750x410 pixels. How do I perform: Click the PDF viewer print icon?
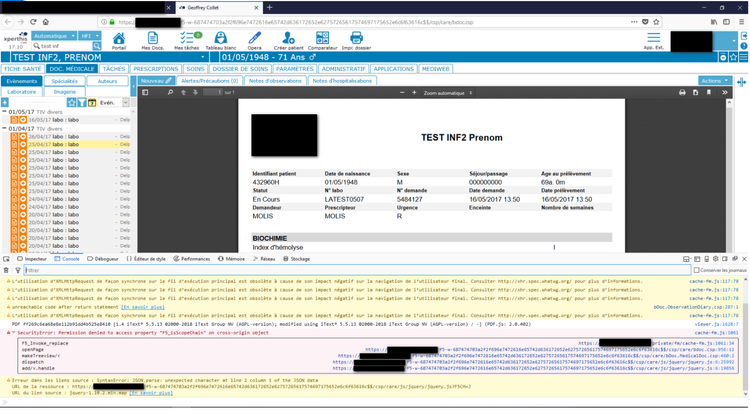pyautogui.click(x=682, y=92)
